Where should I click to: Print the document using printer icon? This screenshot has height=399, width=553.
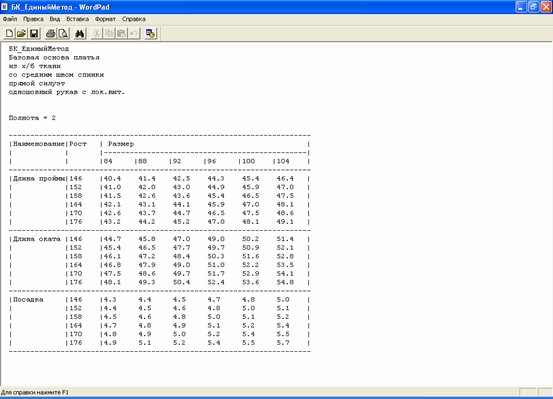51,34
